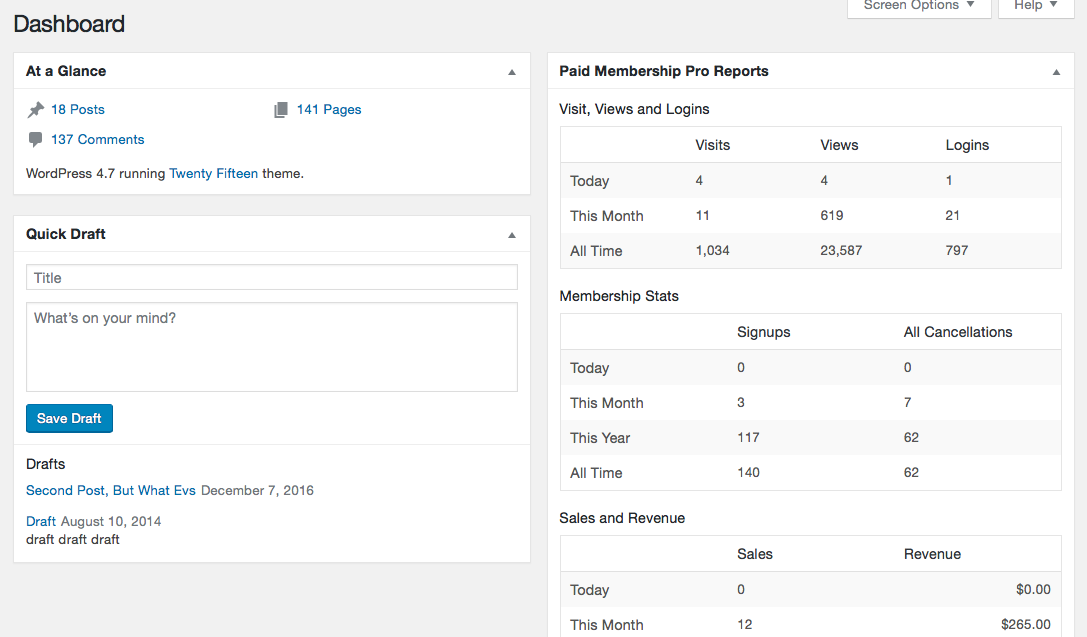
Task: Open the 18 Posts link
Action: point(78,110)
